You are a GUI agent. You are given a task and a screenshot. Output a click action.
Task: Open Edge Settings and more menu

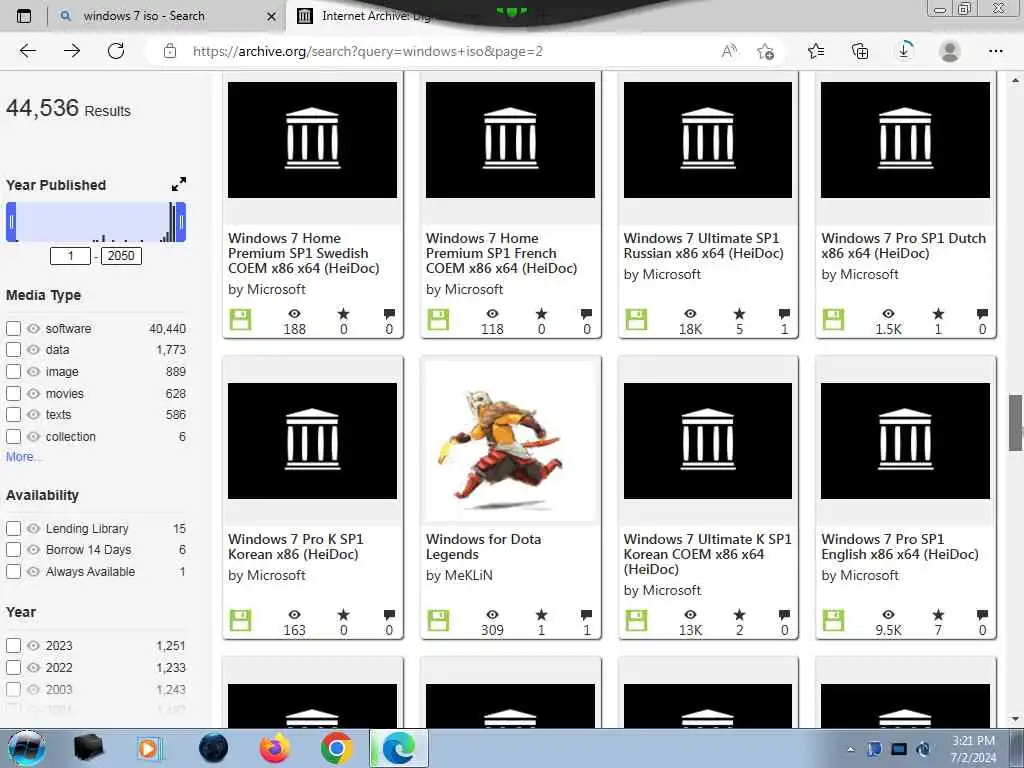995,51
